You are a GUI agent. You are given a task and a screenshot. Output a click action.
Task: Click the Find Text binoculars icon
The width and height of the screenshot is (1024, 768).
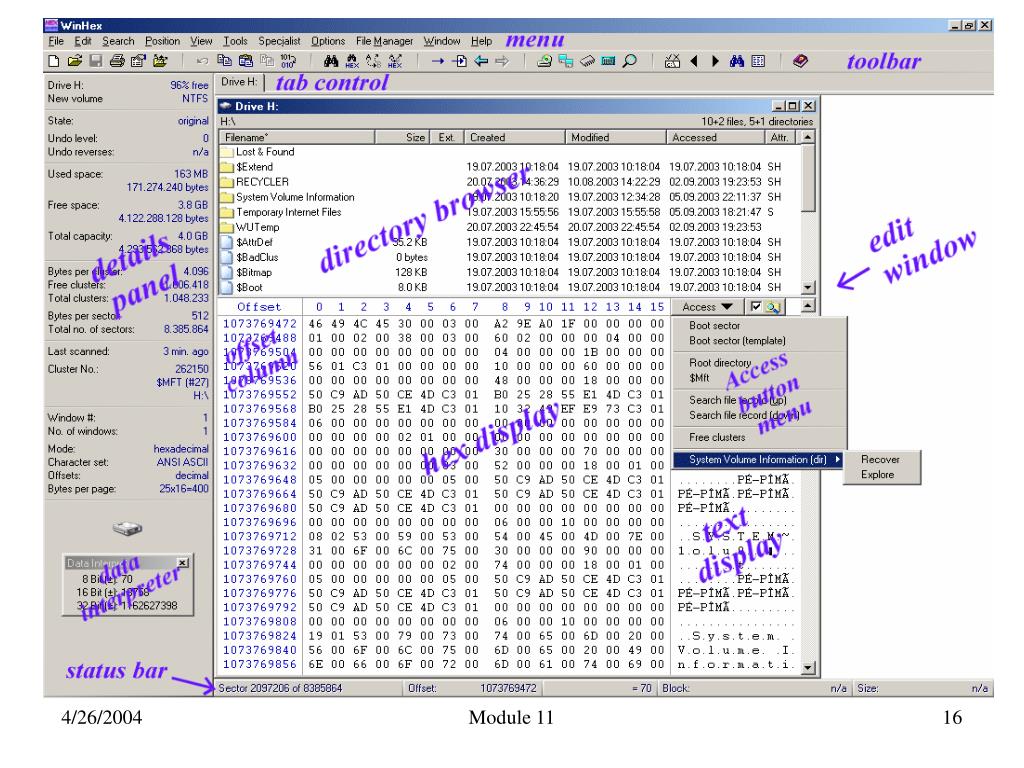[331, 61]
